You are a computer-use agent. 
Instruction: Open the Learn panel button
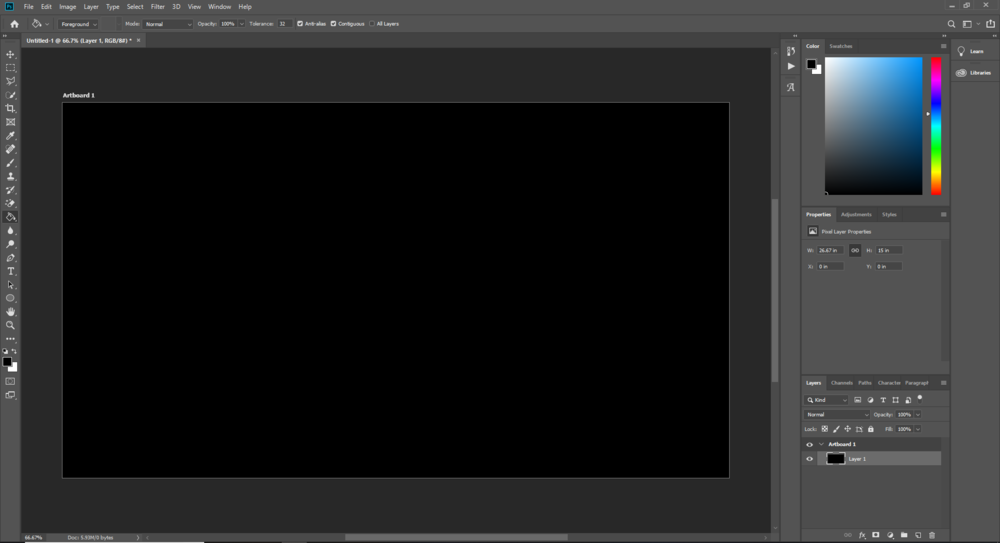[x=970, y=51]
